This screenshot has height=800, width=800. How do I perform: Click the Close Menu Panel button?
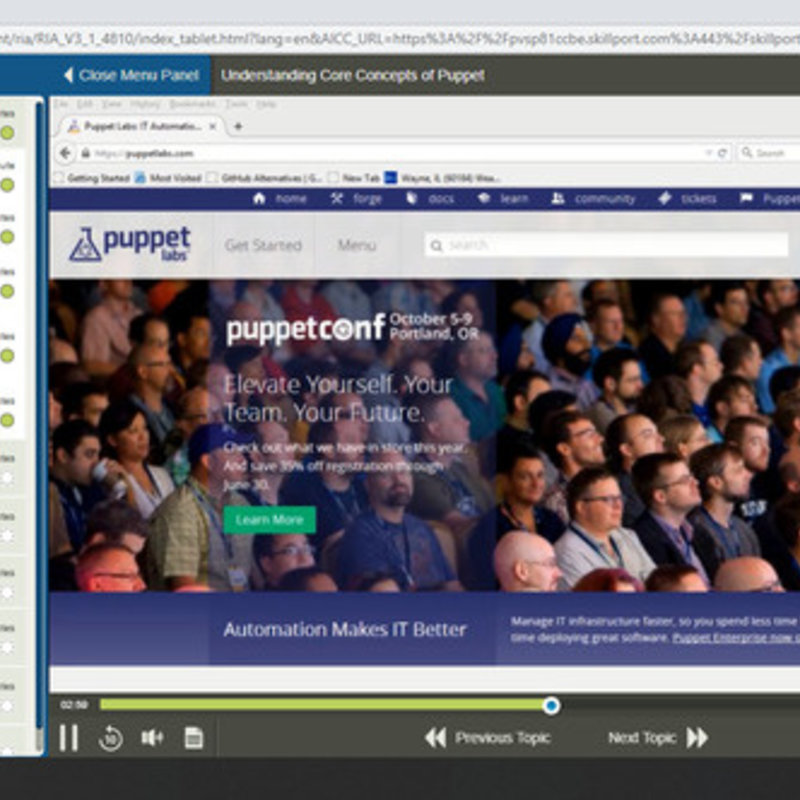132,75
